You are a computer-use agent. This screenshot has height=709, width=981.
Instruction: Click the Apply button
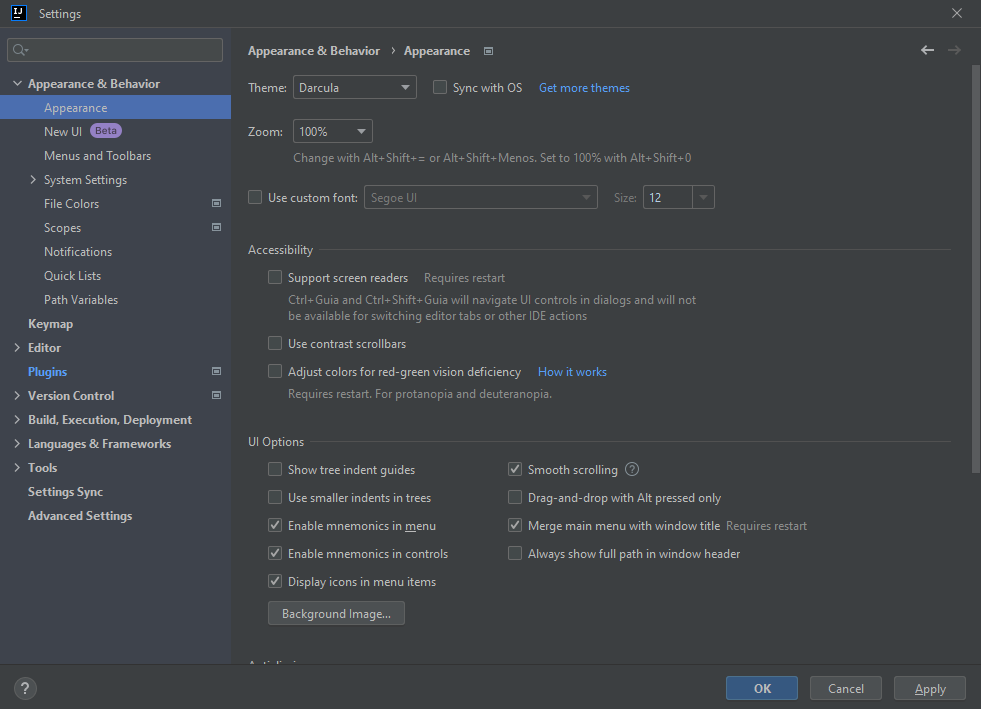coord(930,688)
